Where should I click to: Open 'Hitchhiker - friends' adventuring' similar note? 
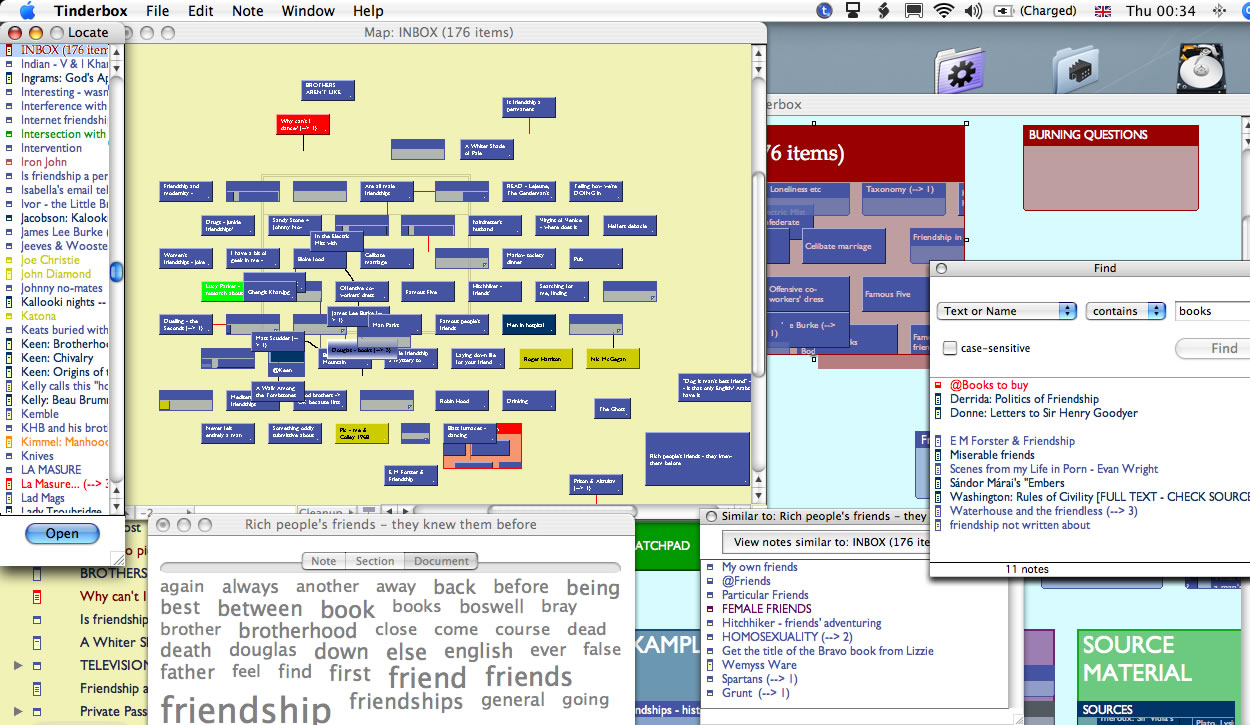(802, 623)
